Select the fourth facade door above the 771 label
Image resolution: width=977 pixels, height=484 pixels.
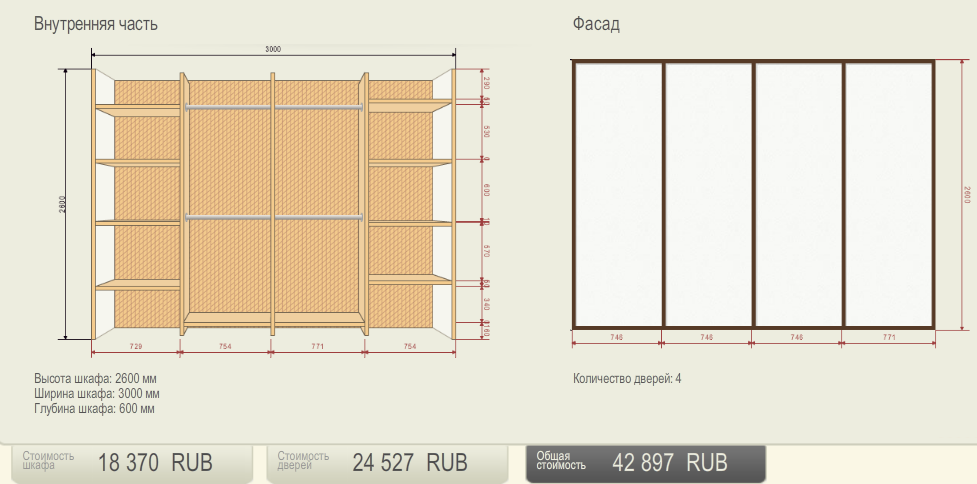(889, 194)
